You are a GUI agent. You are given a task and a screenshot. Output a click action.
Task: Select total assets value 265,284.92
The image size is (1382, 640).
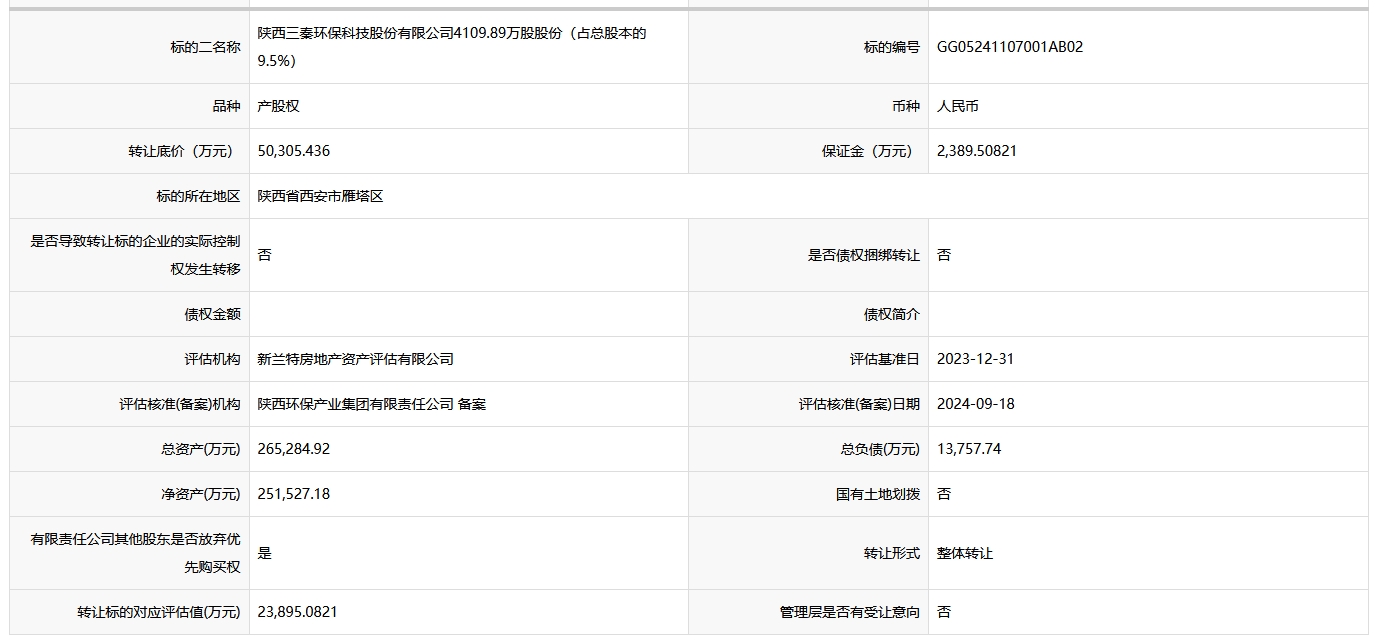pos(293,449)
